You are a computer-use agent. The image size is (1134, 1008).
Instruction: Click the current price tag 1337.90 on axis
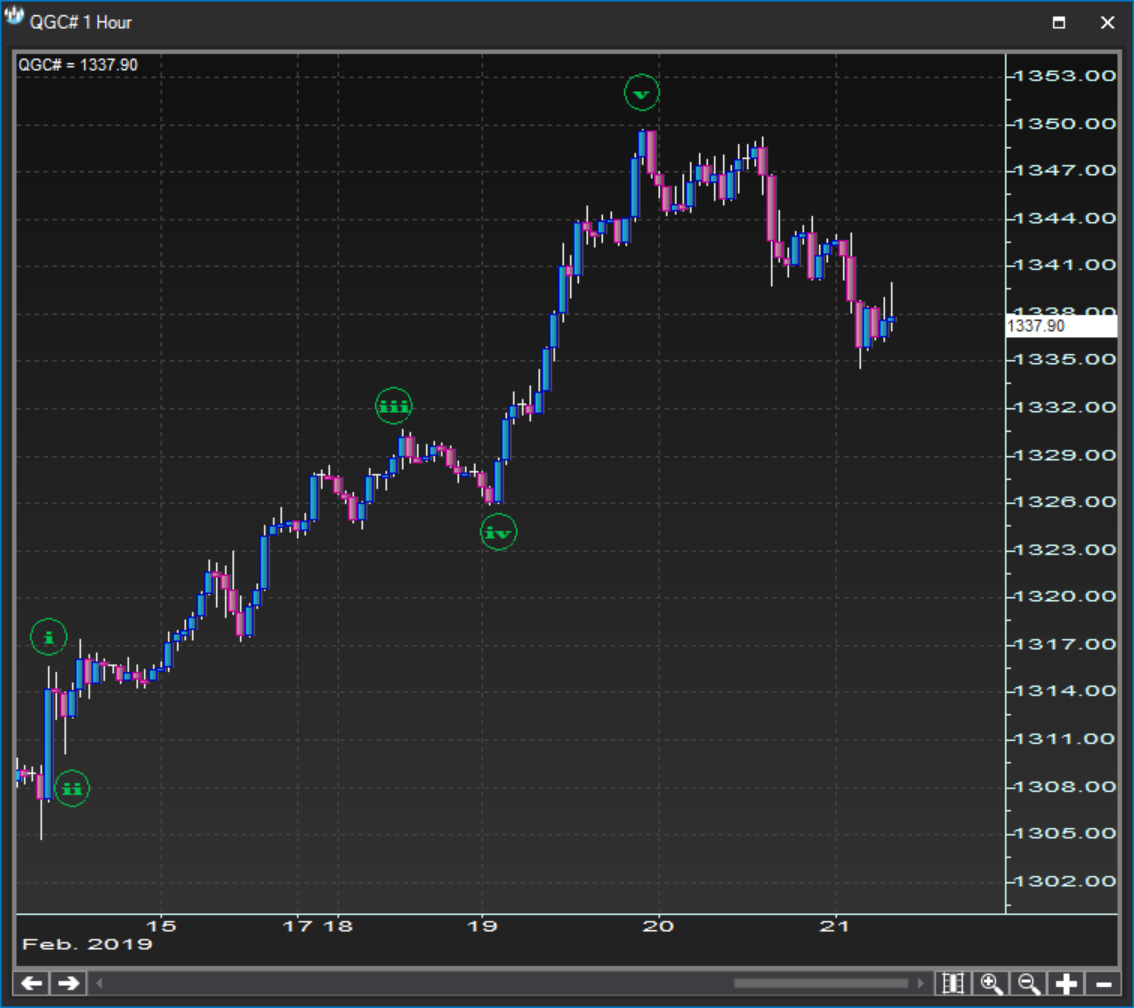(1061, 326)
